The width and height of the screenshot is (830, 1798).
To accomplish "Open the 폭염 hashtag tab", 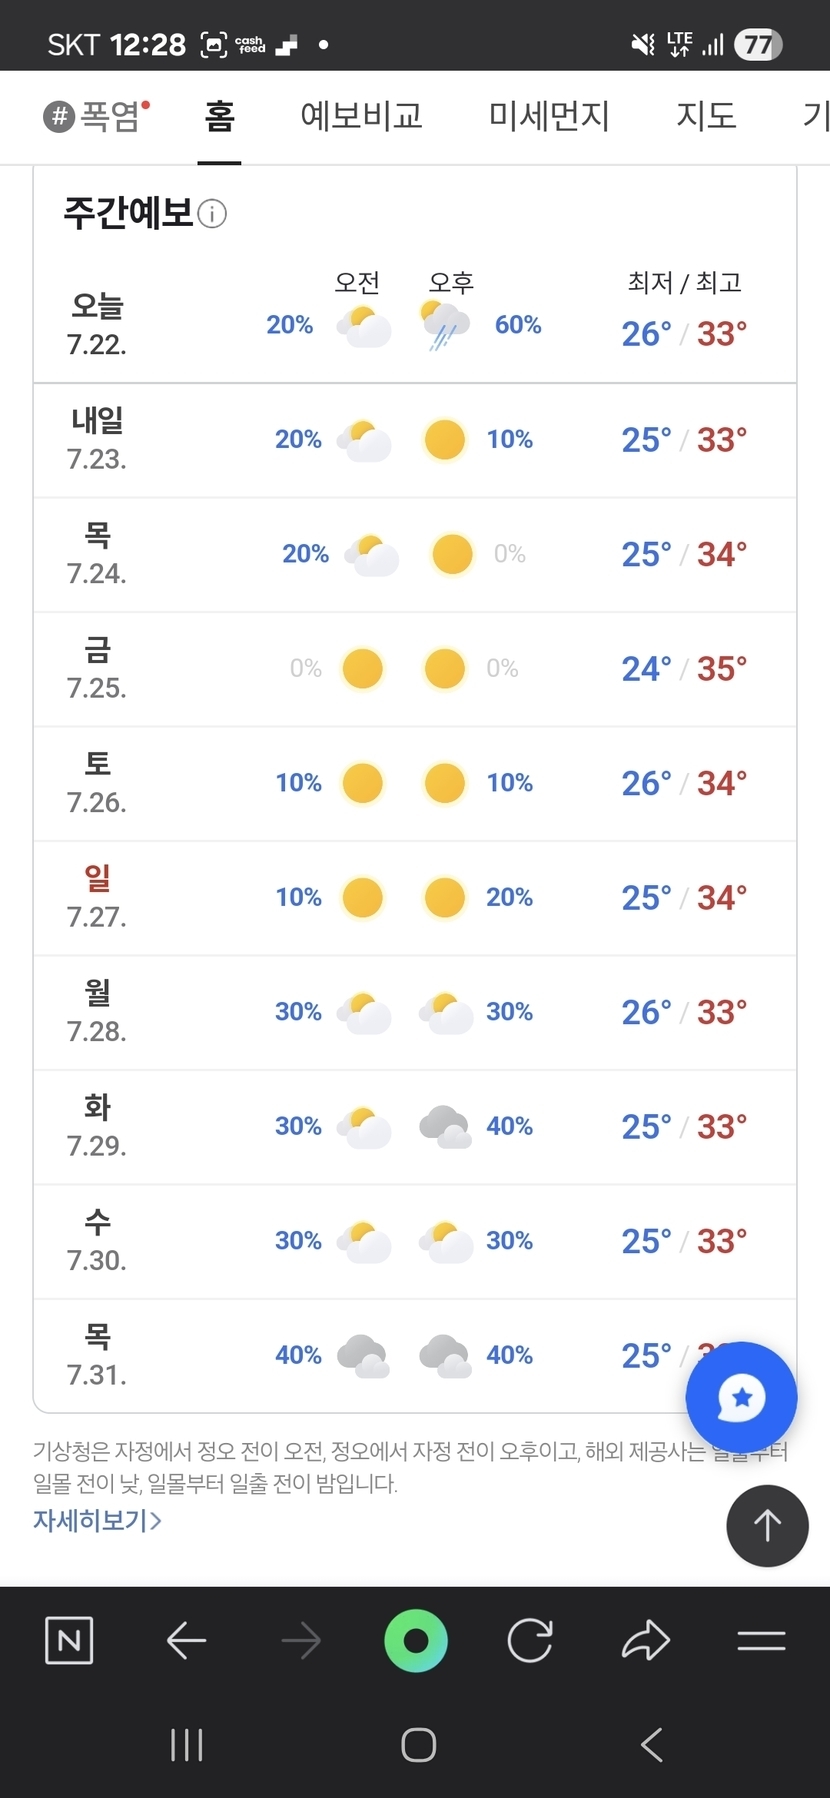I will pos(97,117).
